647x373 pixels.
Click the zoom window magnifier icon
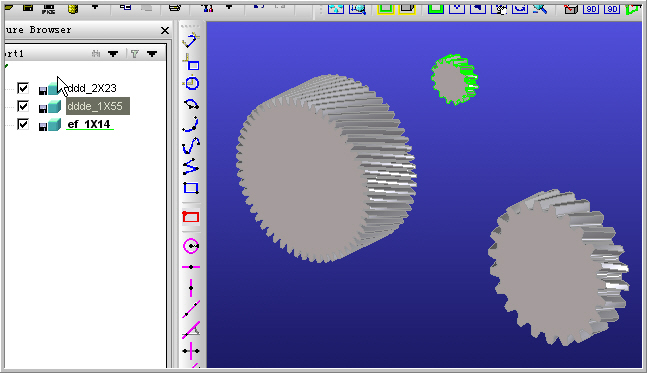(357, 9)
